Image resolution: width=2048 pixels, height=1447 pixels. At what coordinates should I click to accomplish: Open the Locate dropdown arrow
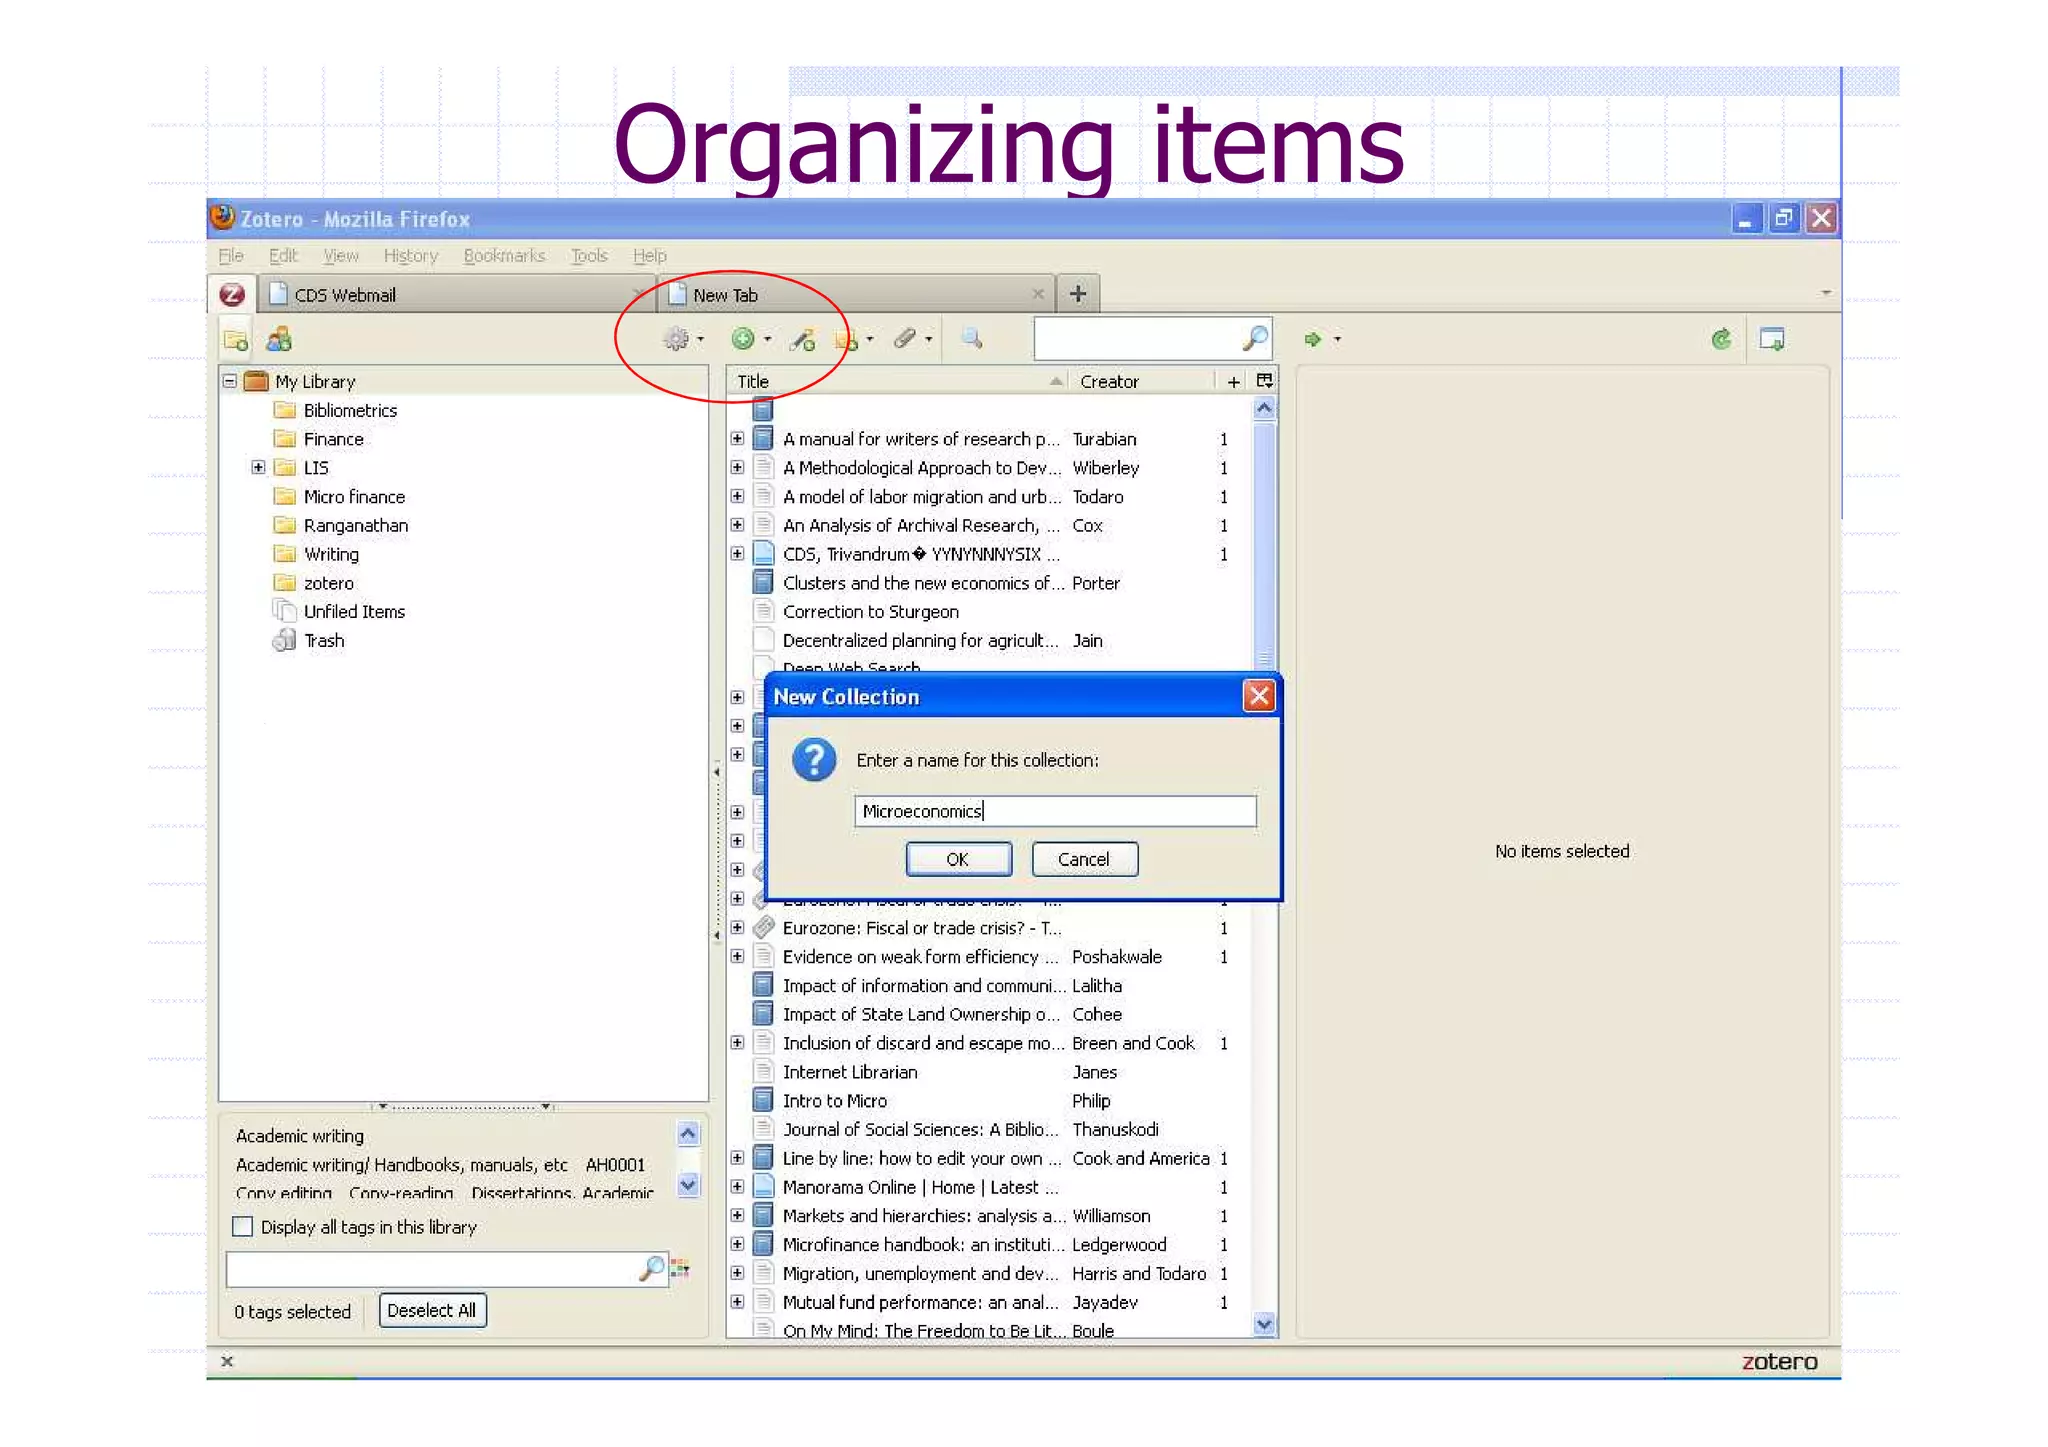tap(1337, 340)
